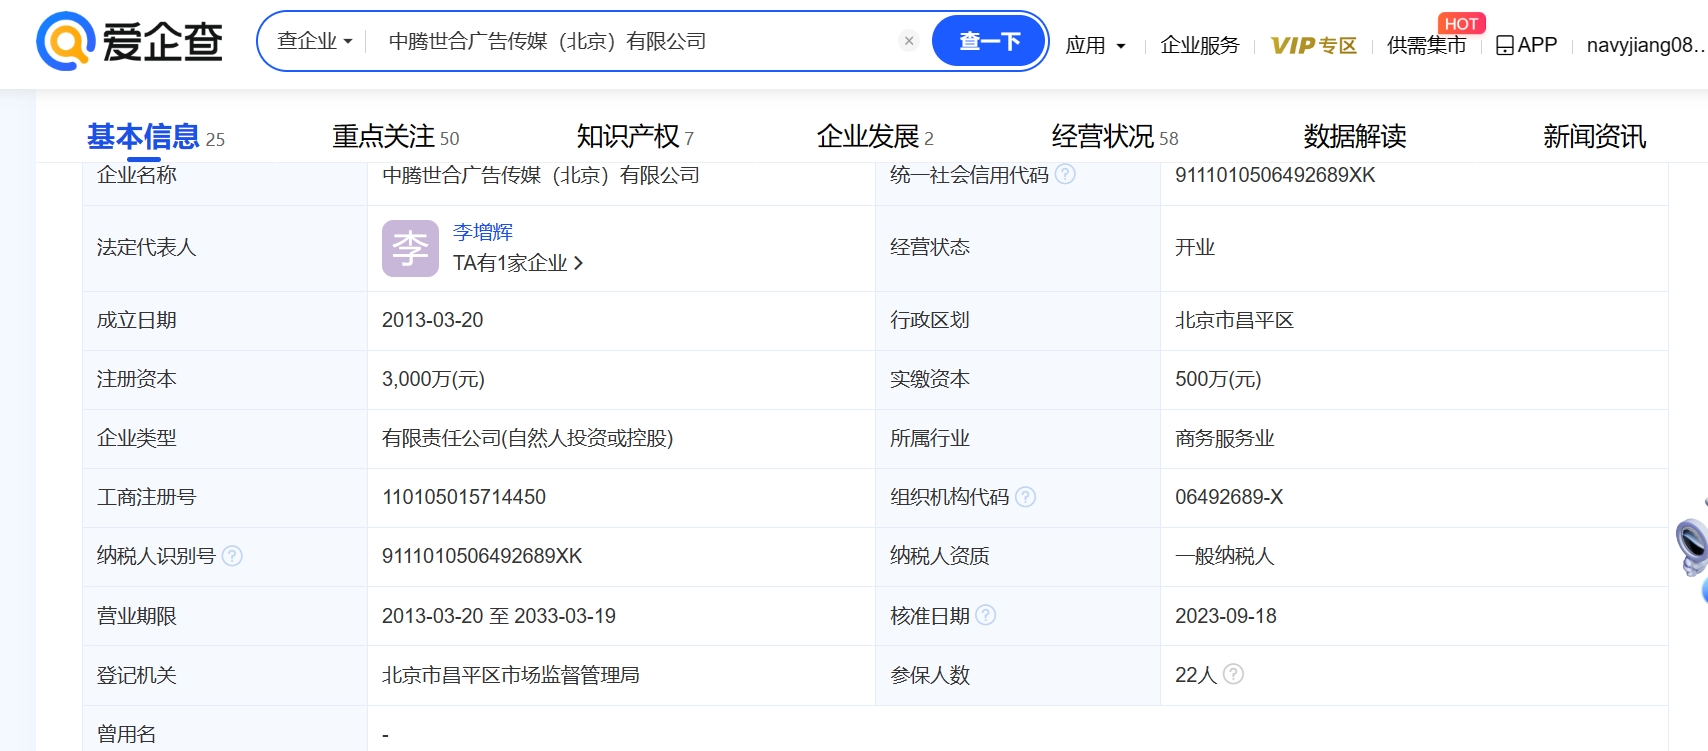This screenshot has width=1708, height=751.
Task: Click help icon next to 统一社会信用代码
Action: [x=1066, y=174]
